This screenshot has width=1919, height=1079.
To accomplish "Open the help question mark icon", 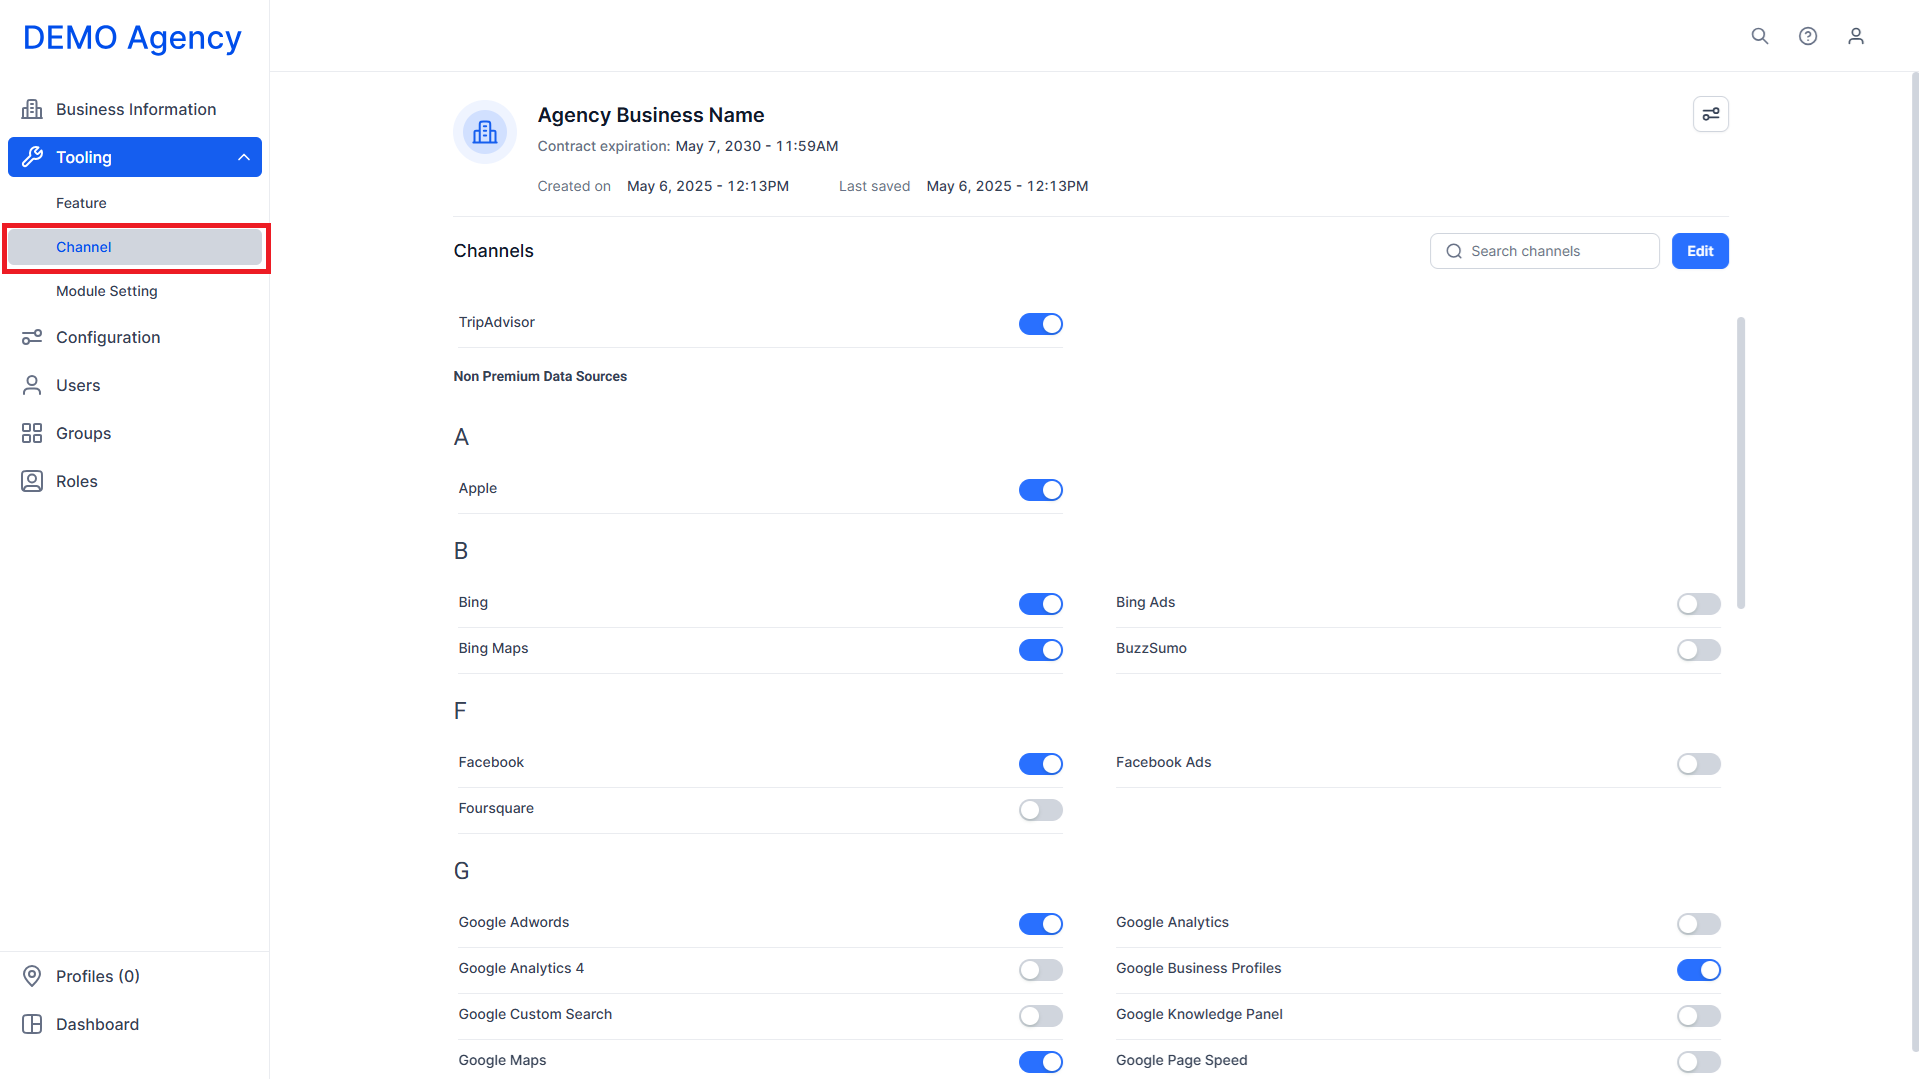I will pyautogui.click(x=1808, y=36).
